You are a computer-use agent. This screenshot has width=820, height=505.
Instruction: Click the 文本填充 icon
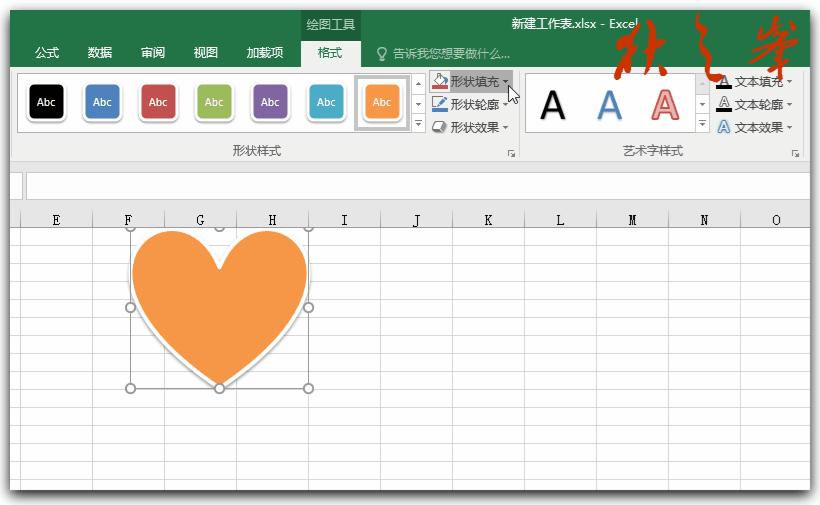pyautogui.click(x=724, y=82)
